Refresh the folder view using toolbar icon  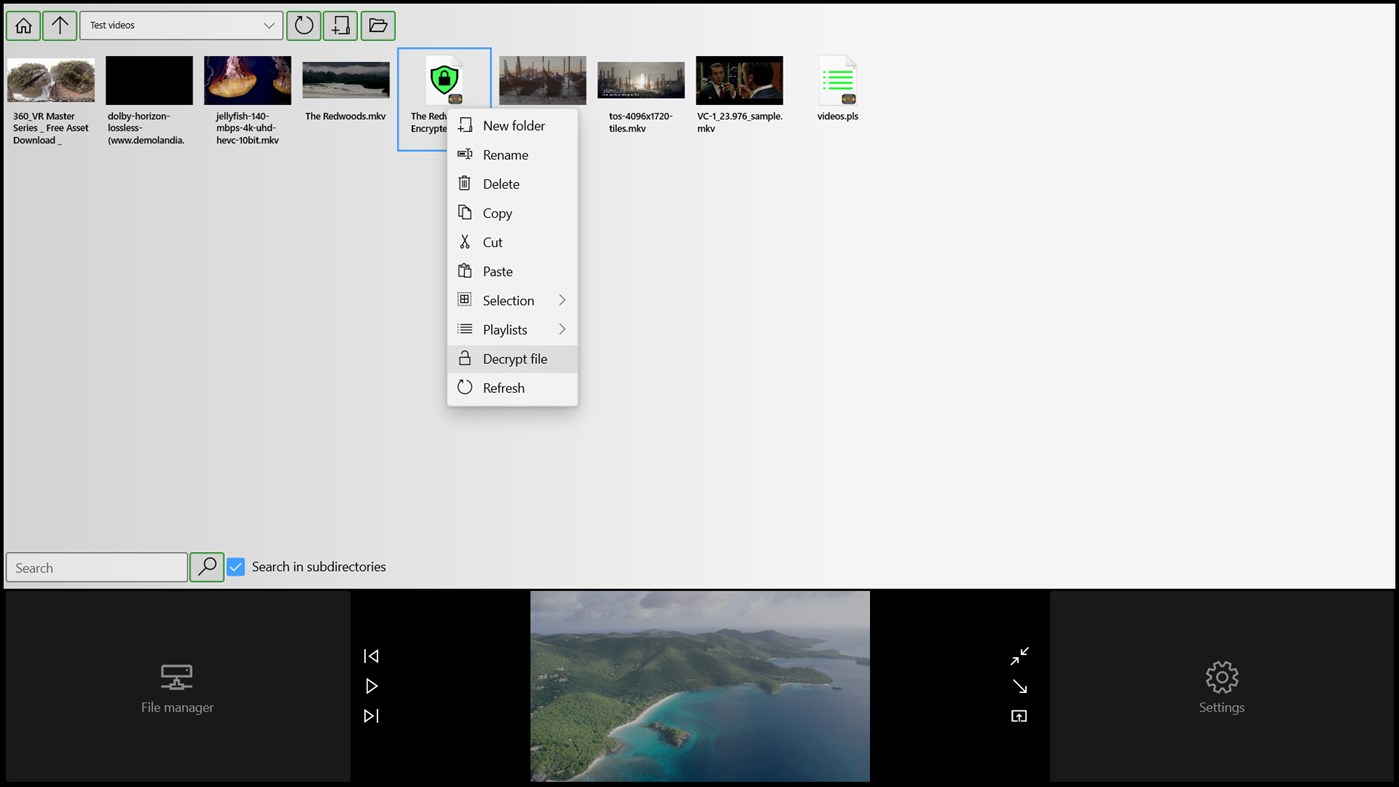coord(303,25)
